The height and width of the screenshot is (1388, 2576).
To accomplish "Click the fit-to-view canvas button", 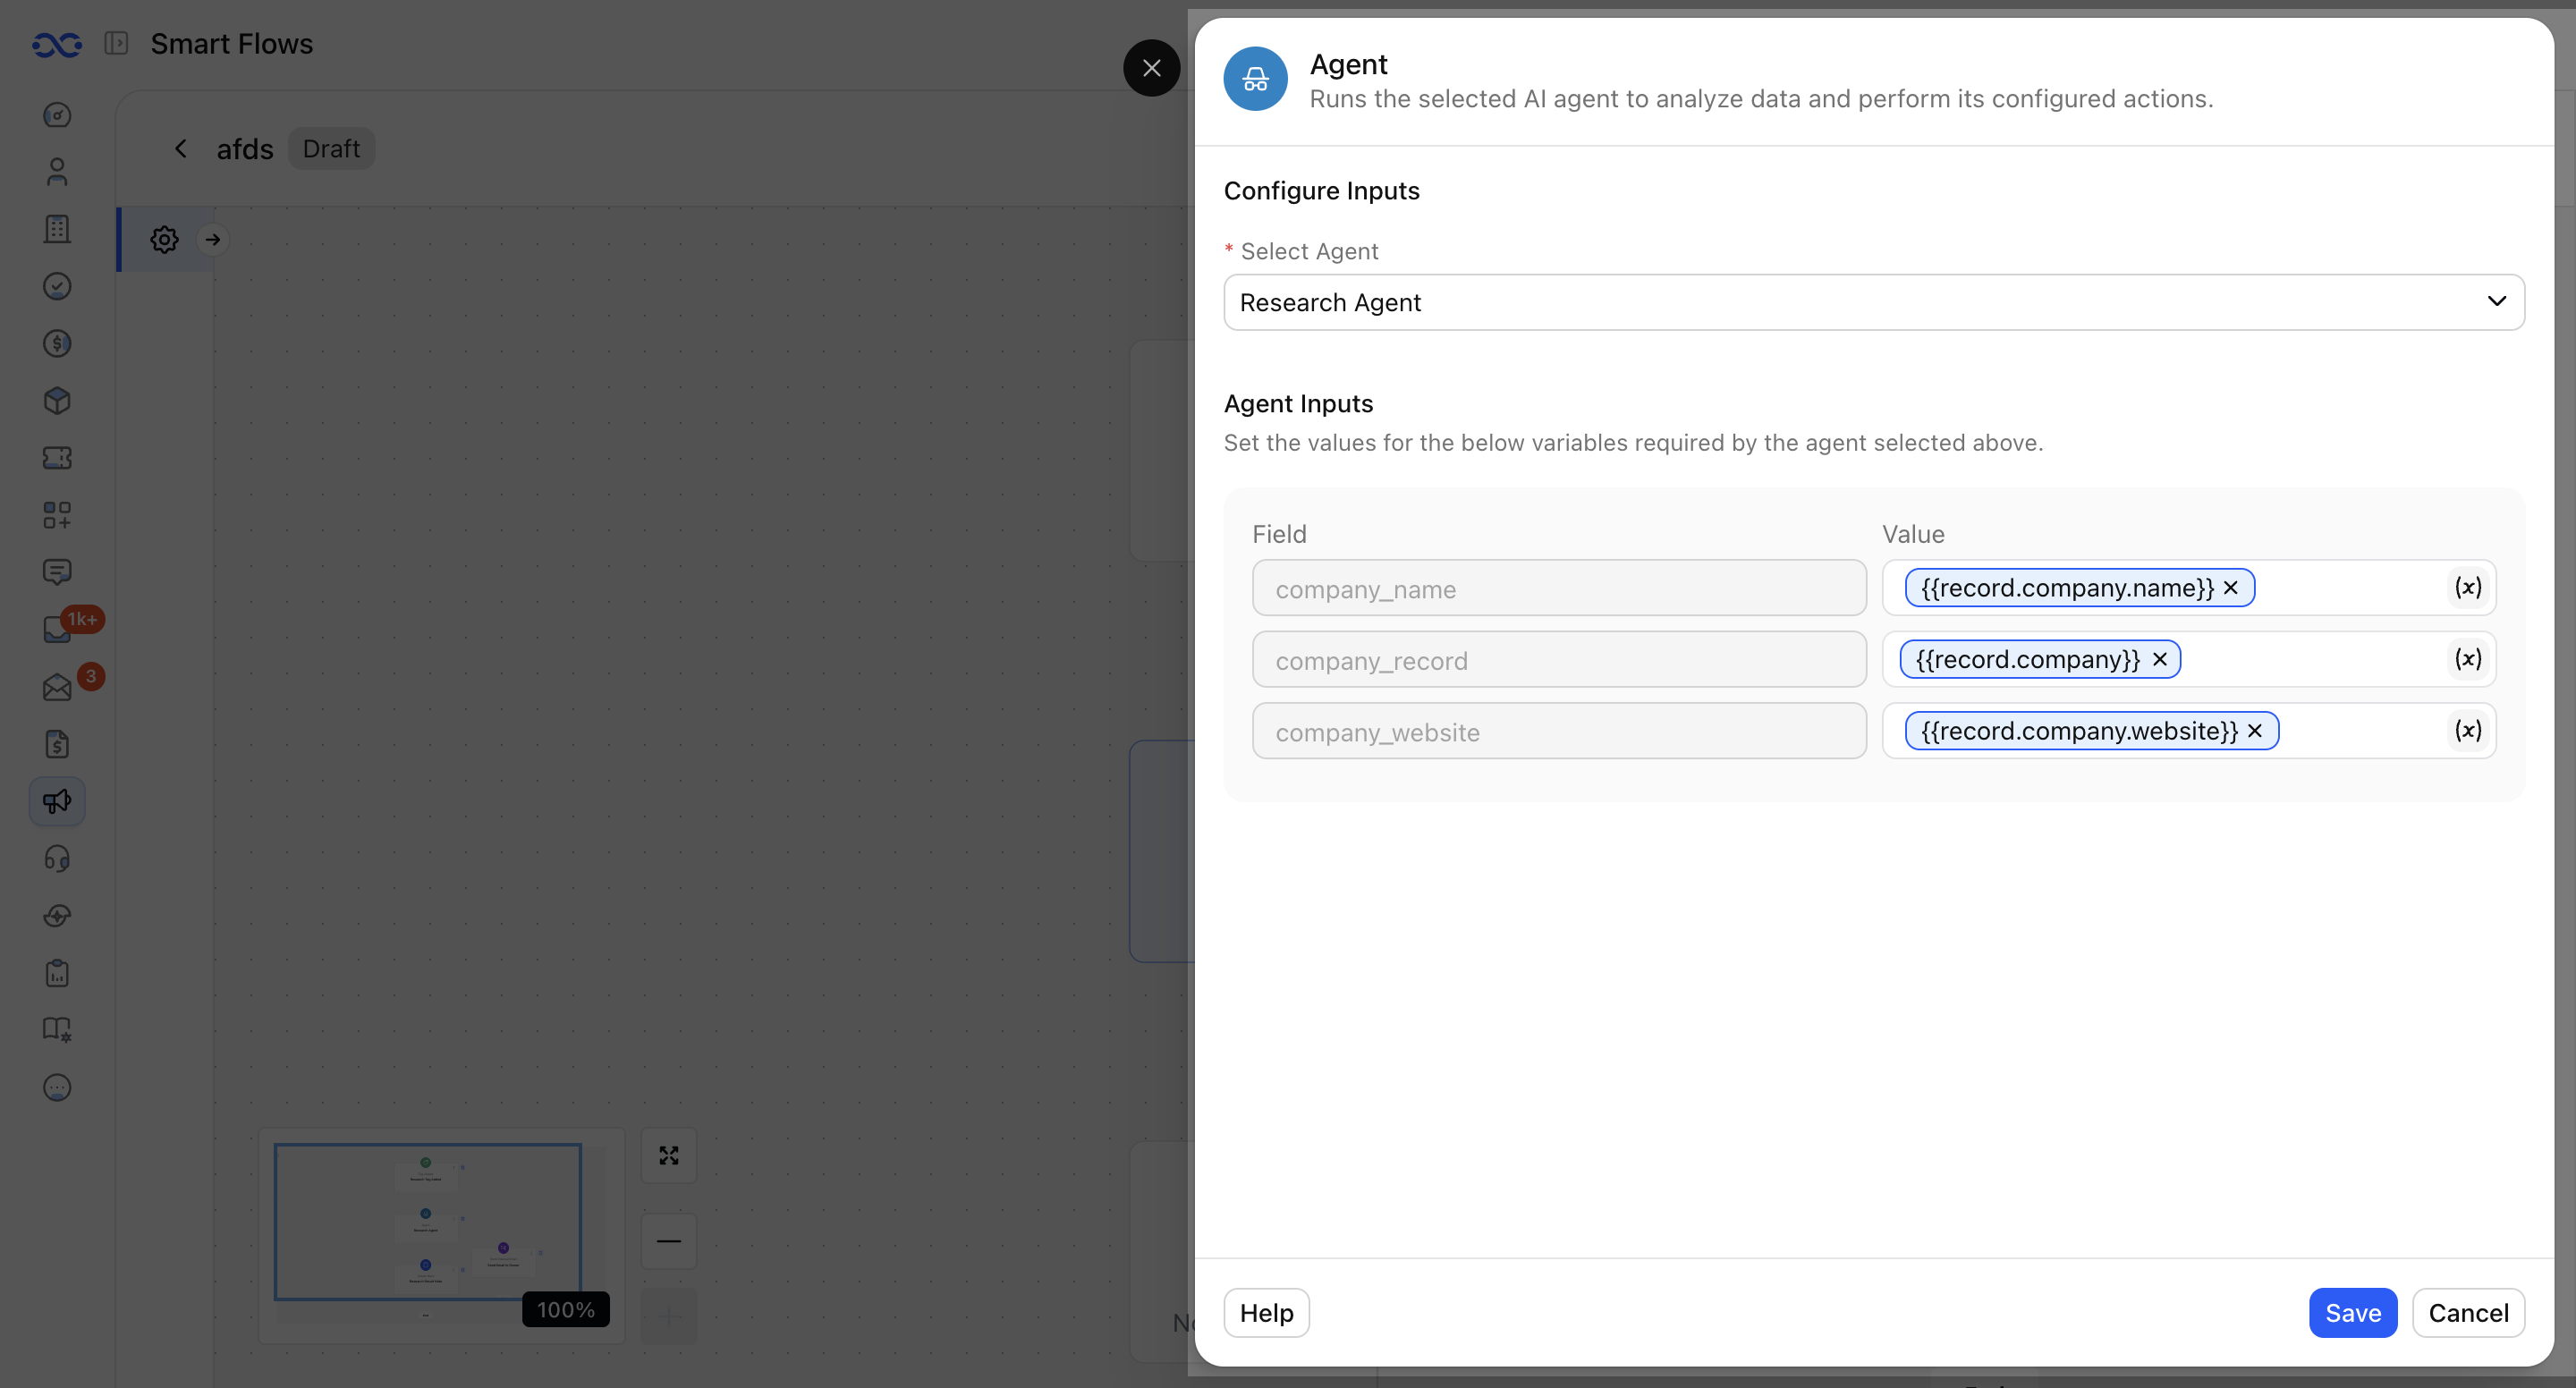I will [x=669, y=1156].
